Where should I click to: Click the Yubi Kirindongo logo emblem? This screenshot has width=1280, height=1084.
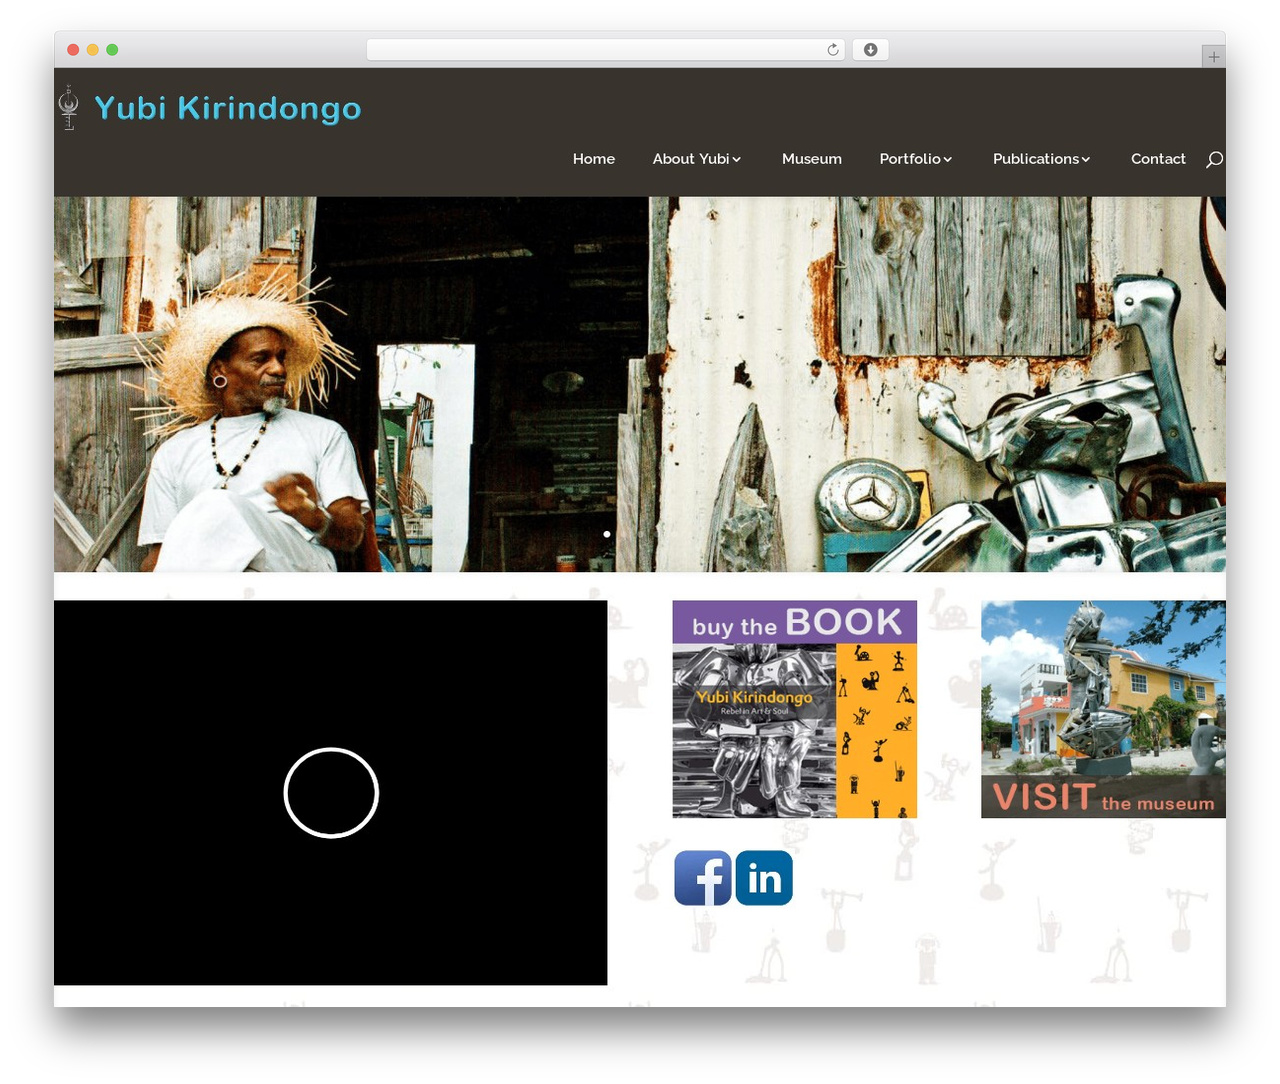[x=69, y=107]
